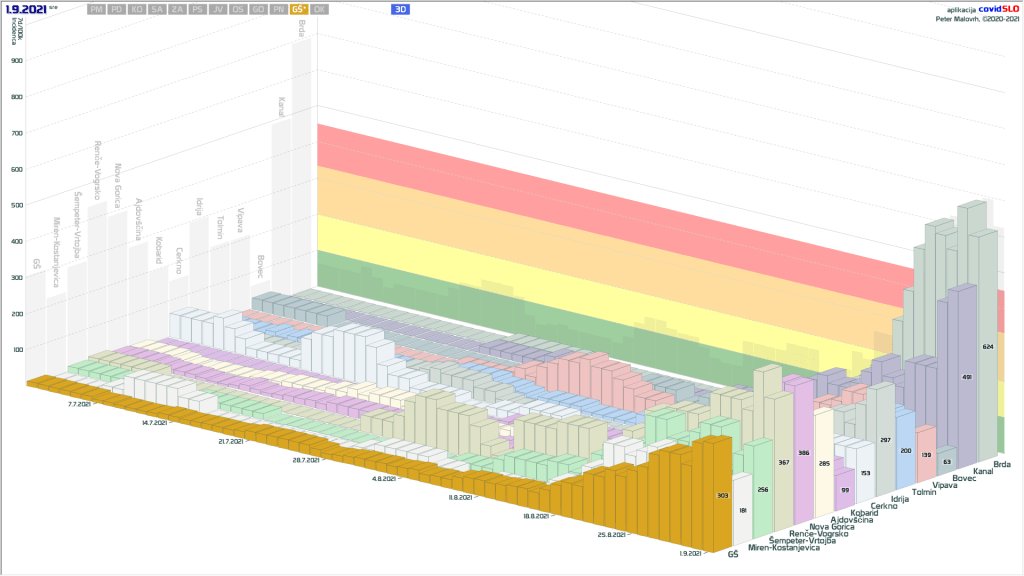This screenshot has width=1024, height=576.
Task: Switch to the PD region tab
Action: (117, 9)
